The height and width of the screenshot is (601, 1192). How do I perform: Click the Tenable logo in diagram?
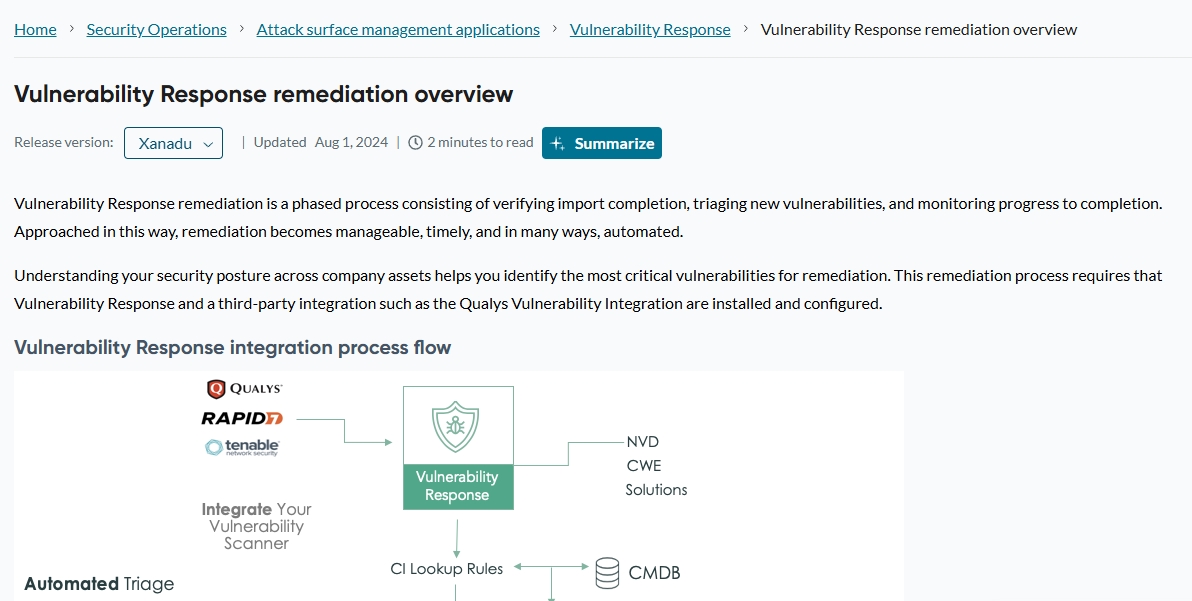242,447
